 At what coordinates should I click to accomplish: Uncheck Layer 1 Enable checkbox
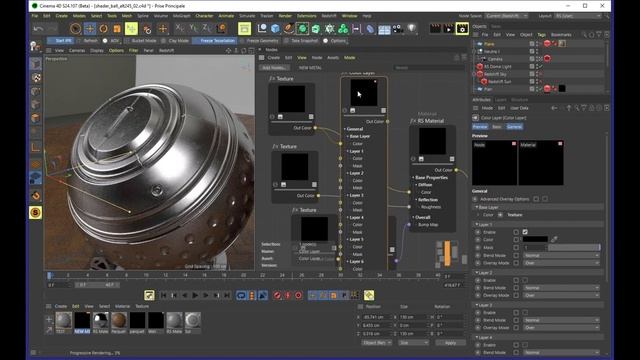tap(525, 232)
